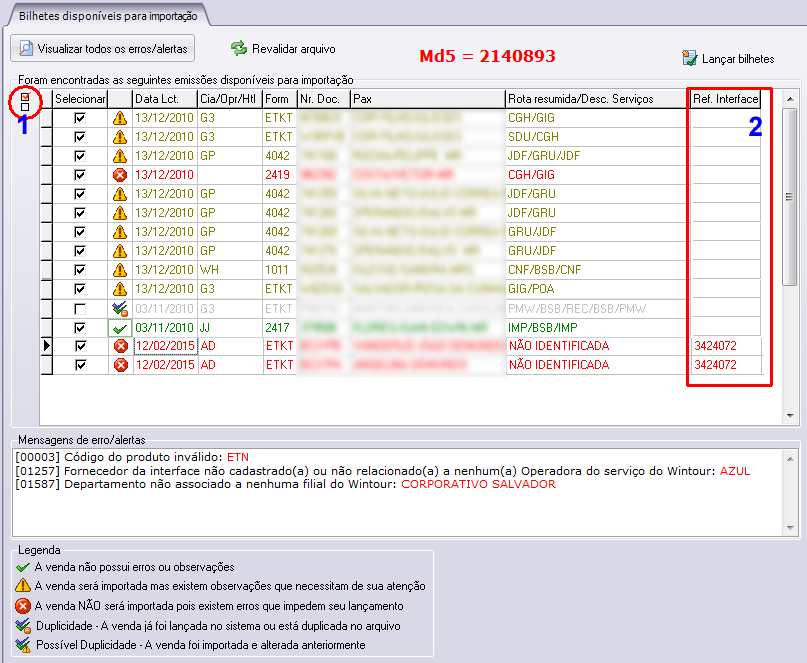Viewport: 807px width, 663px height.
Task: Click the green arrows Revalidar arquivo icon
Action: (x=239, y=48)
